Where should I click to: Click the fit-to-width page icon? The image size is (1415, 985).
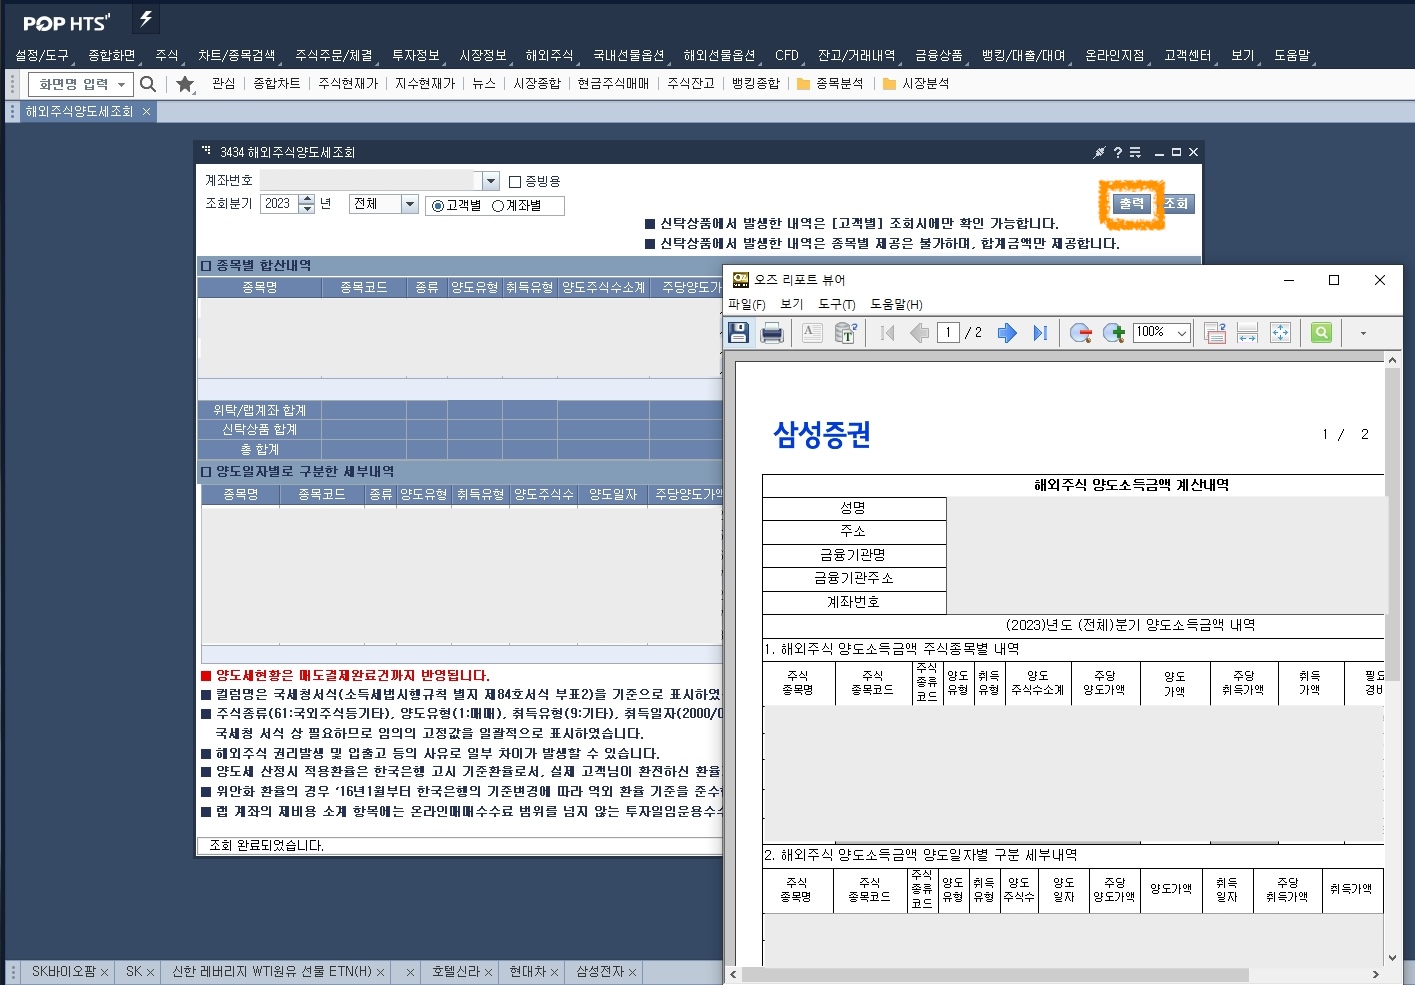click(x=1247, y=333)
